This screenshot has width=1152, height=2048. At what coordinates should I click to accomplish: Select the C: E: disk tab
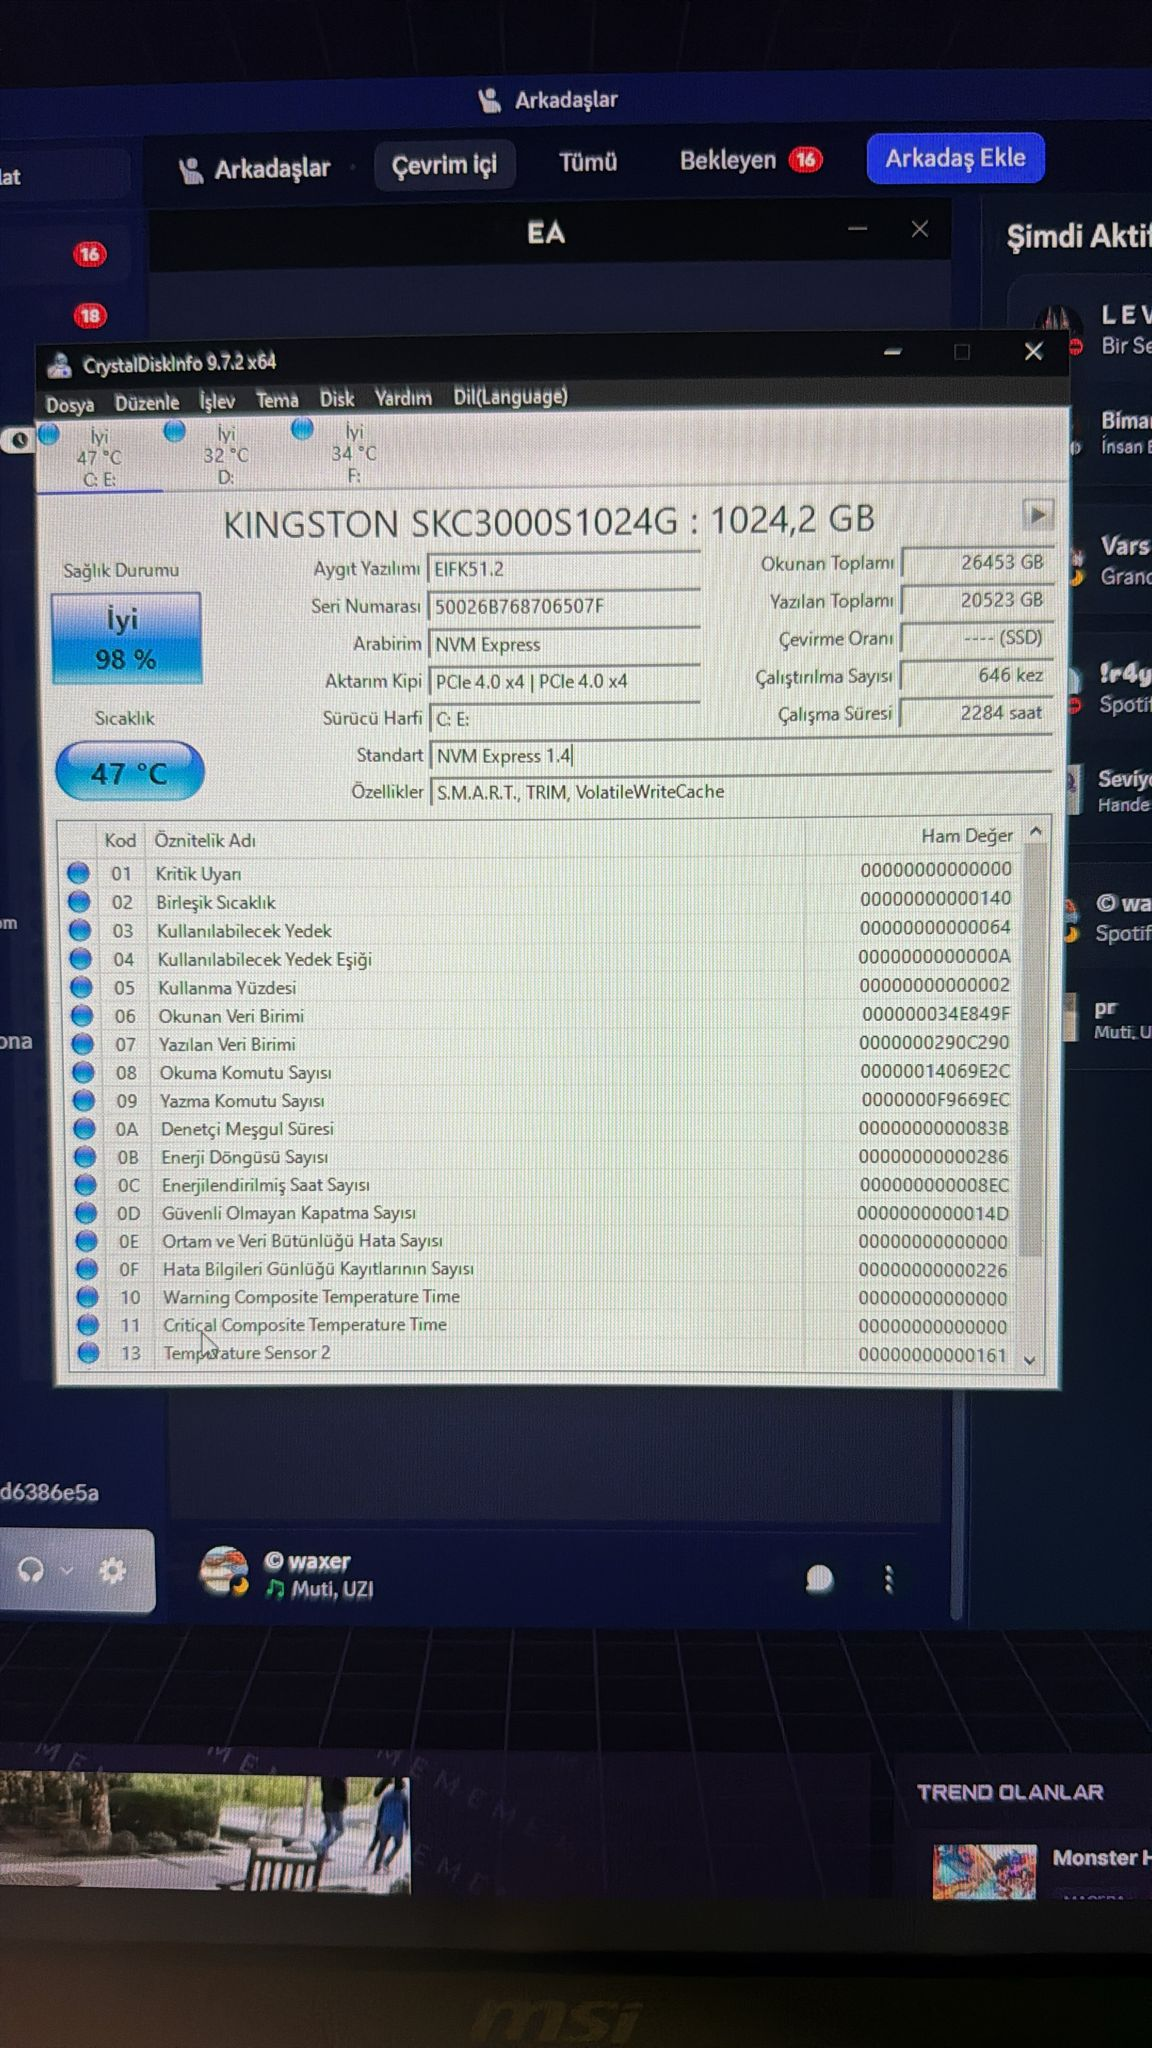pos(98,457)
